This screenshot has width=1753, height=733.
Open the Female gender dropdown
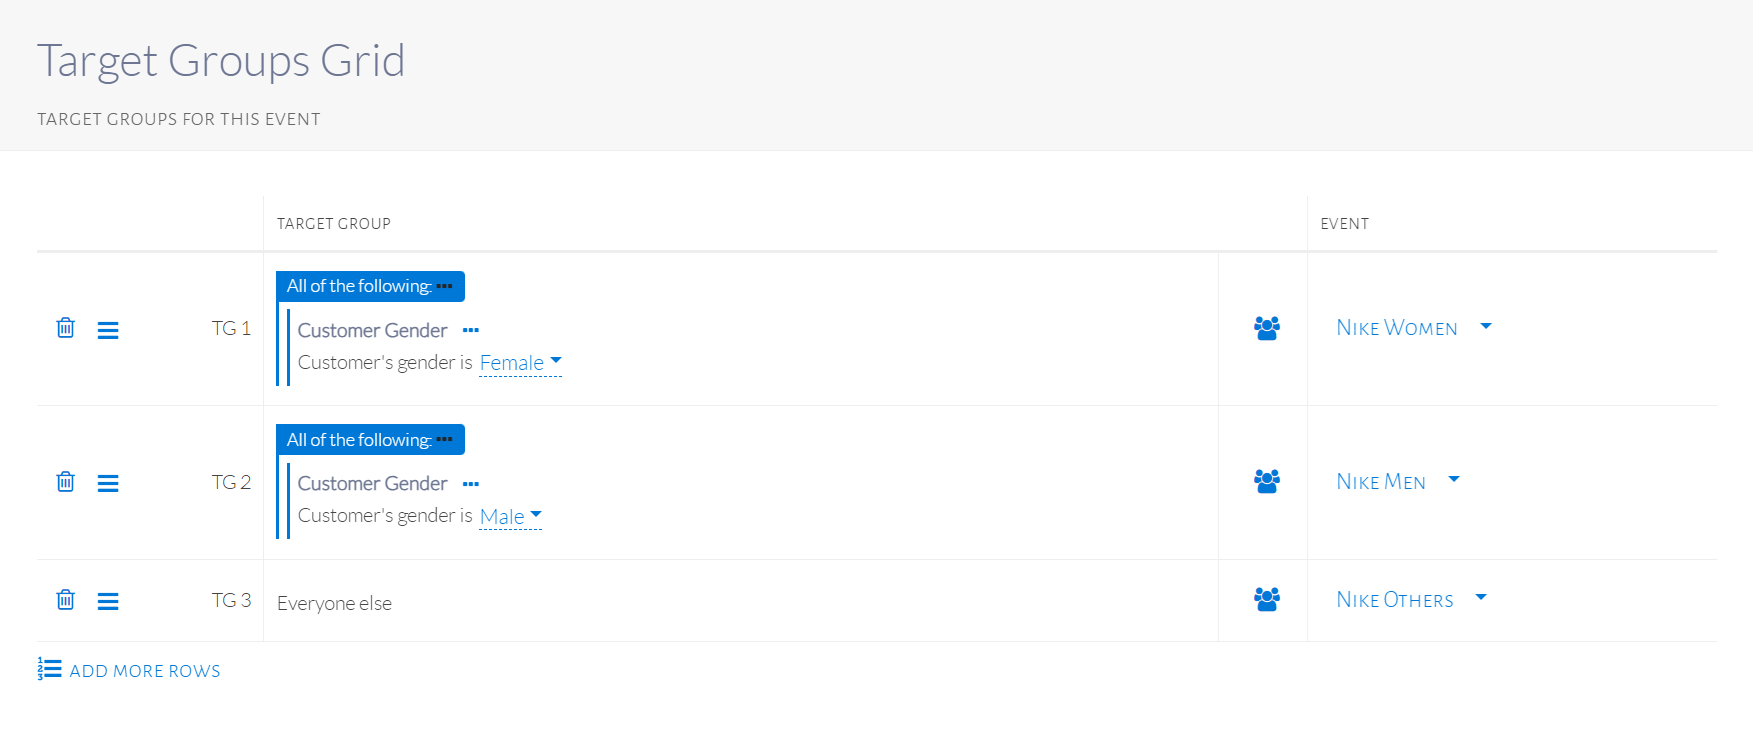(520, 363)
